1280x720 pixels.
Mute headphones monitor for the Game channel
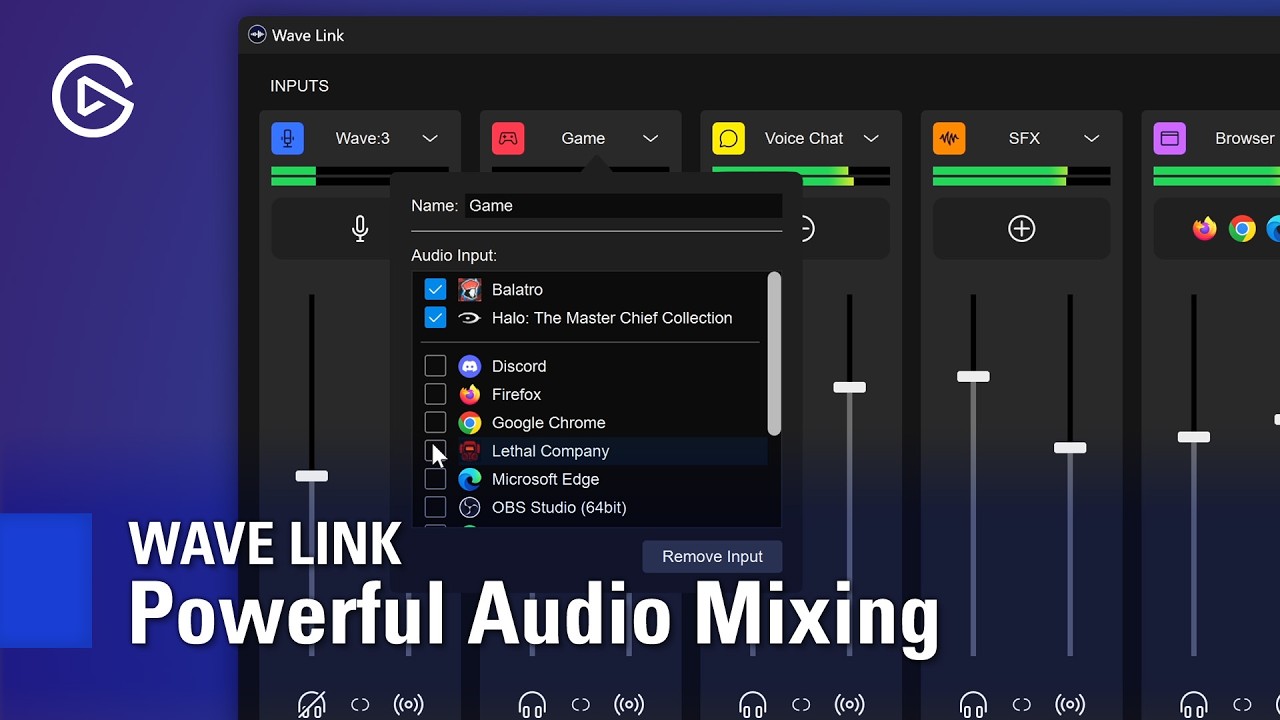pos(532,705)
